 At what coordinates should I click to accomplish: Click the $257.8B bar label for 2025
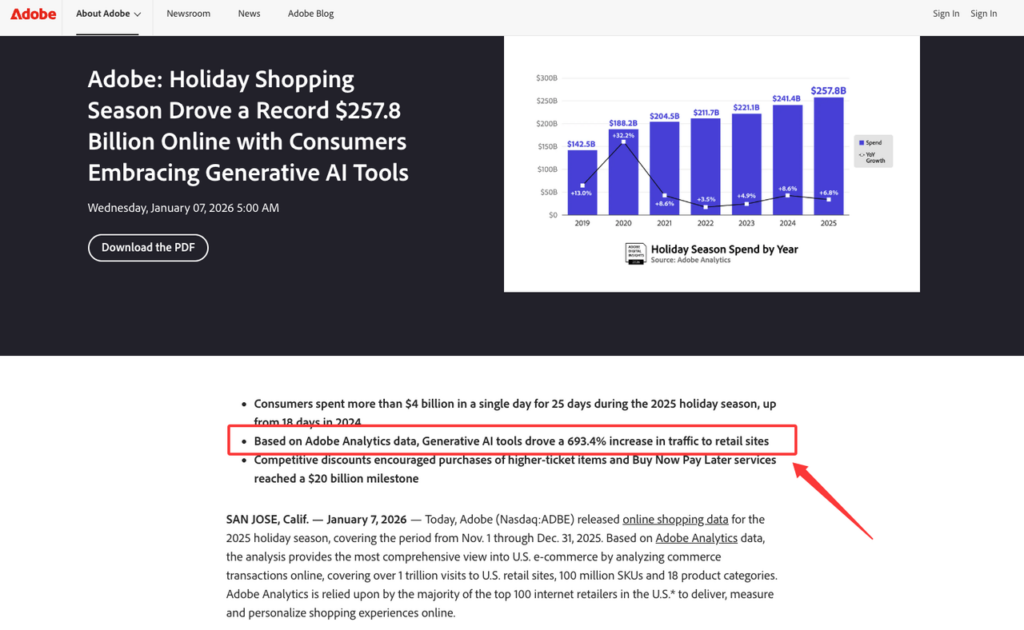[x=828, y=91]
